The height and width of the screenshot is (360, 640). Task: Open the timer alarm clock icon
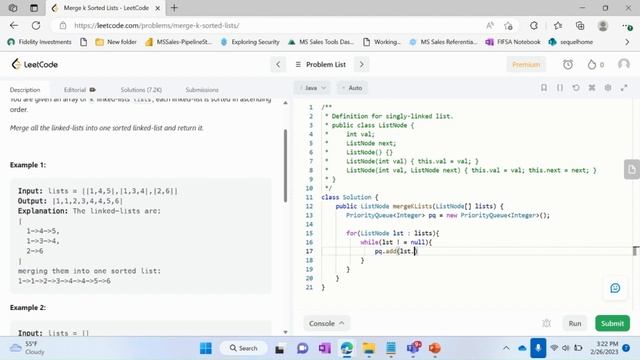[568, 64]
